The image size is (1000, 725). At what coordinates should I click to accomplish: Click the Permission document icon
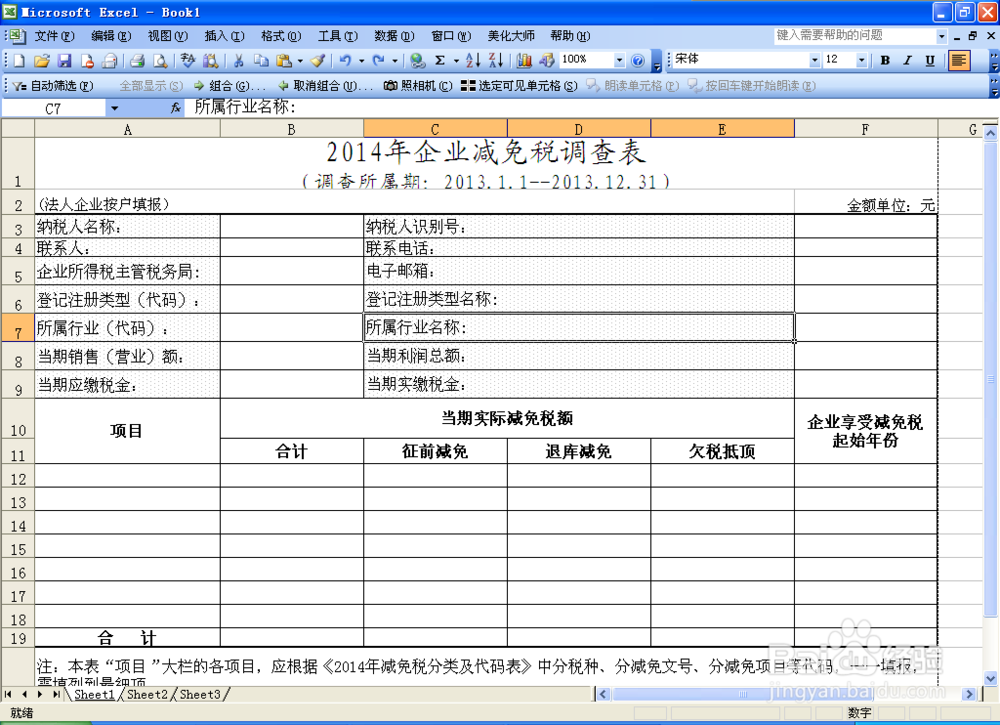click(x=87, y=61)
